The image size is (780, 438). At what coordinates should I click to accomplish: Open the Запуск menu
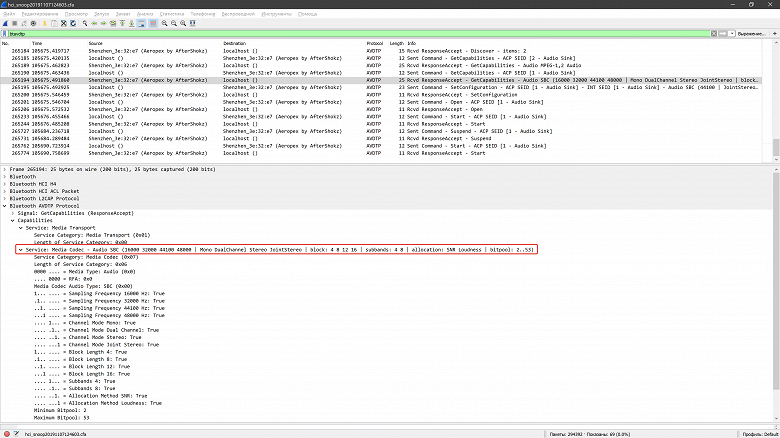click(101, 14)
